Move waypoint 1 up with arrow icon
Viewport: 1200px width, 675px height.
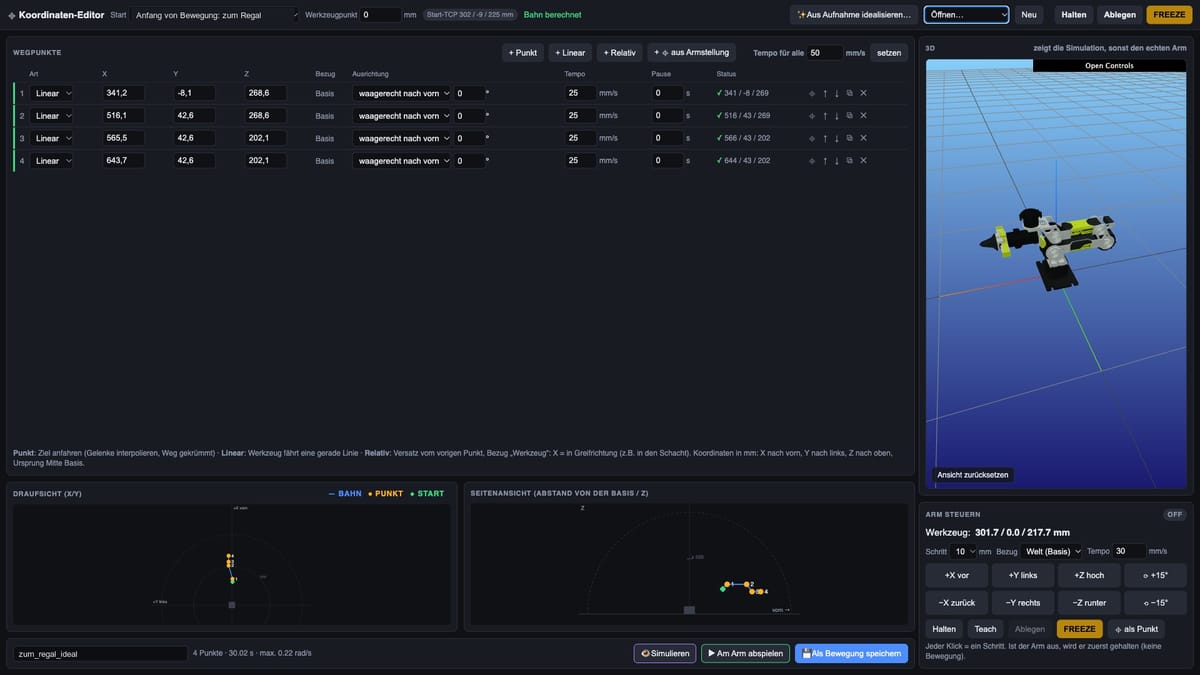tap(825, 93)
